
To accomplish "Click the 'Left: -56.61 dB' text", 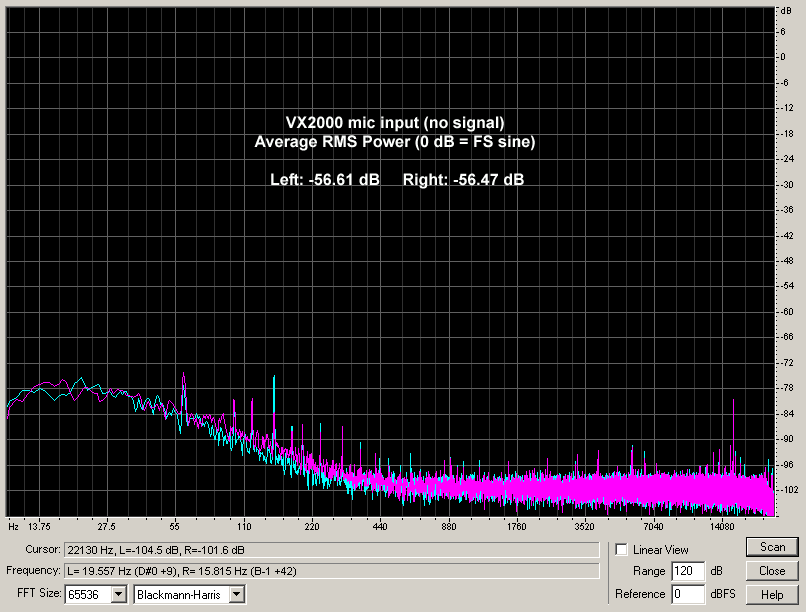I will tap(325, 179).
